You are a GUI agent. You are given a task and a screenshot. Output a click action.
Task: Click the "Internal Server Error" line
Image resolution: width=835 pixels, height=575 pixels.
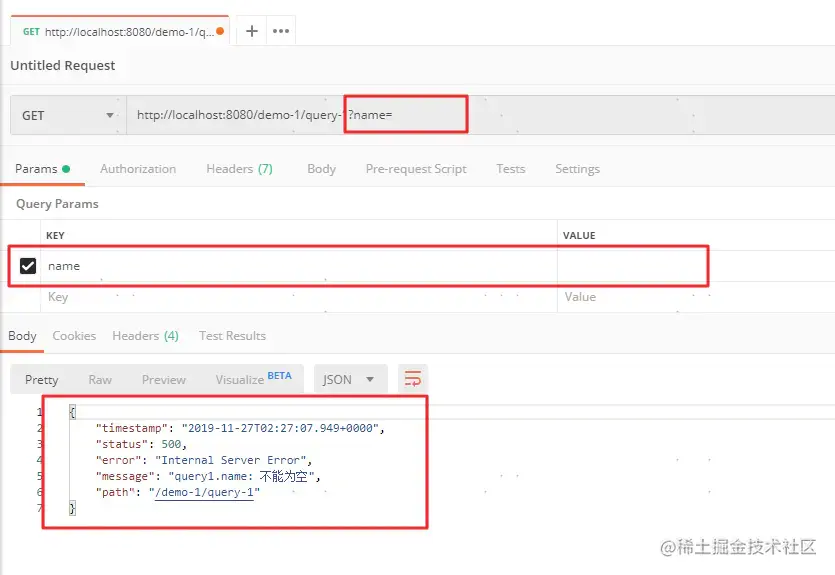click(203, 460)
